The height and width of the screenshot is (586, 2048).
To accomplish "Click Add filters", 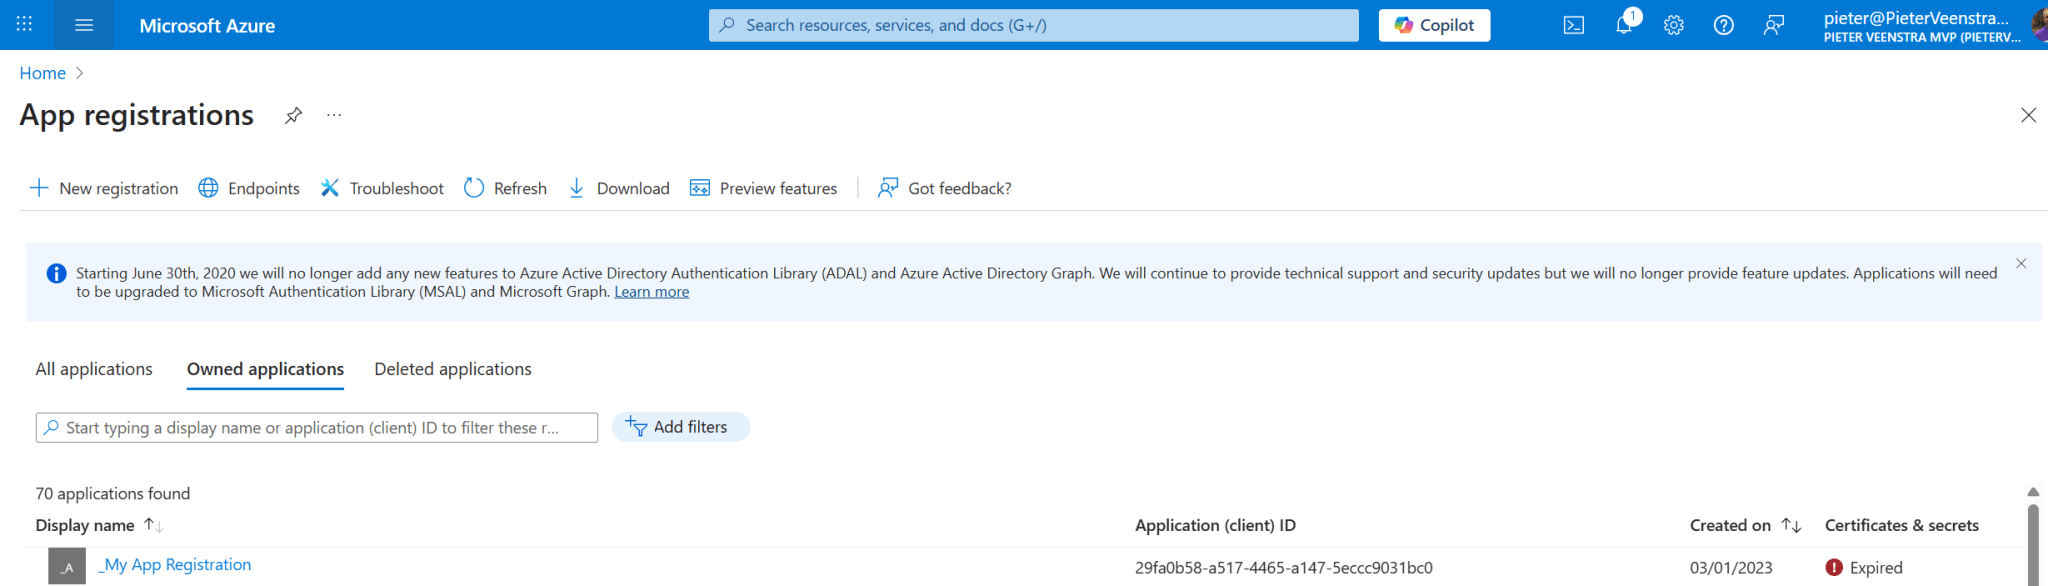I will [680, 427].
